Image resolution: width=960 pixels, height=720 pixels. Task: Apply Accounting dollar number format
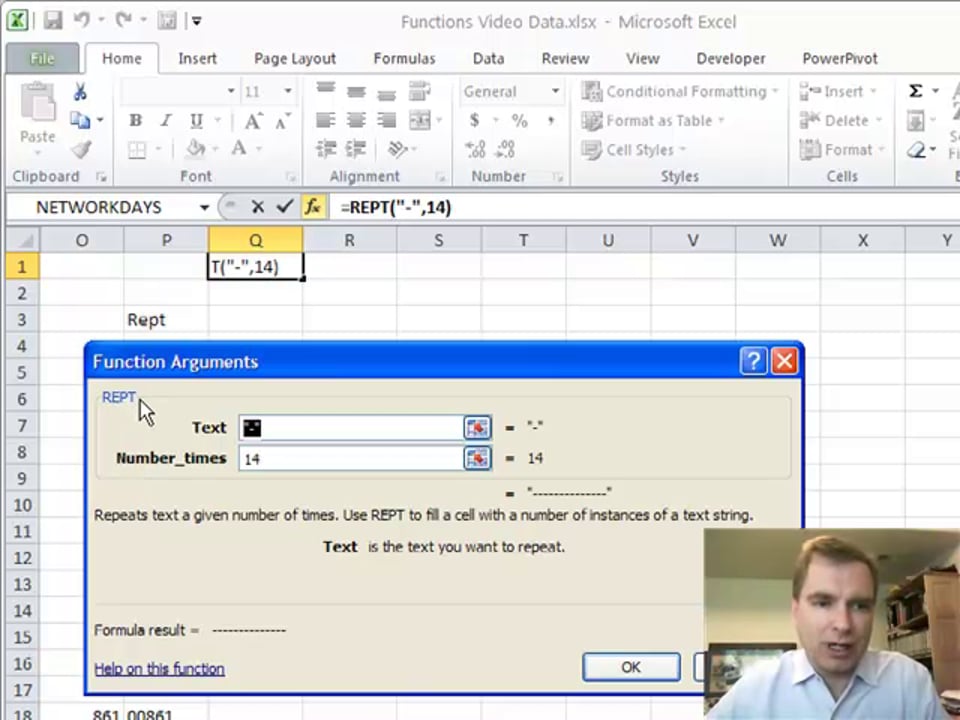(474, 120)
